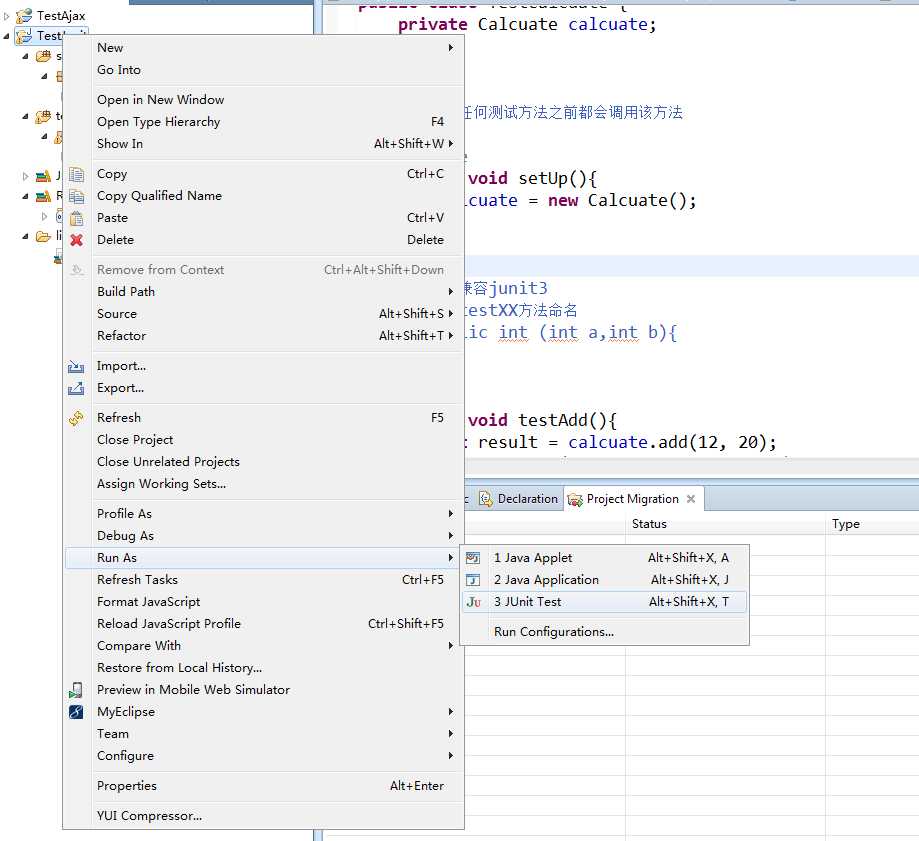Open the Profile As submenu arrow
The width and height of the screenshot is (919, 841).
pyautogui.click(x=451, y=513)
